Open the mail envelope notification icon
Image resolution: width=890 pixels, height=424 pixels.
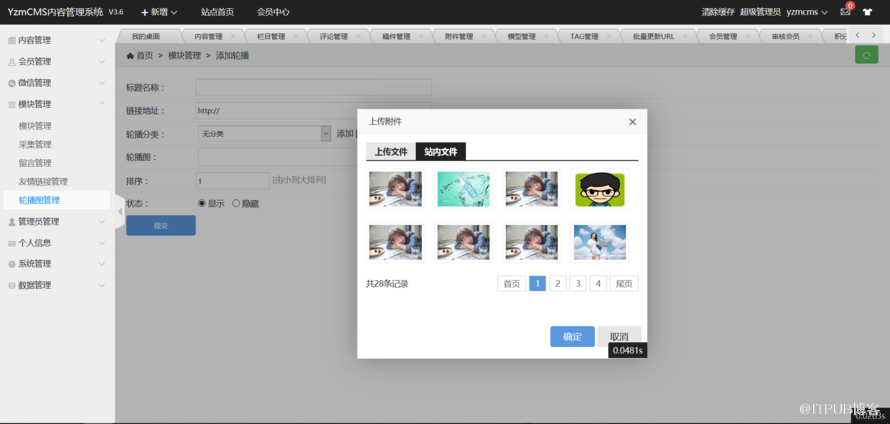click(845, 12)
